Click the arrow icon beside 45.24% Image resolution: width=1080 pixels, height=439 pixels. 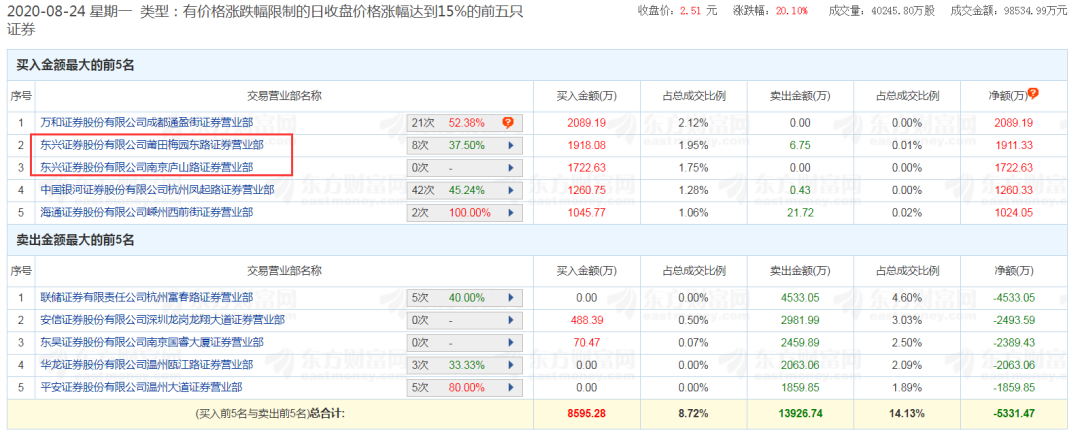point(511,190)
